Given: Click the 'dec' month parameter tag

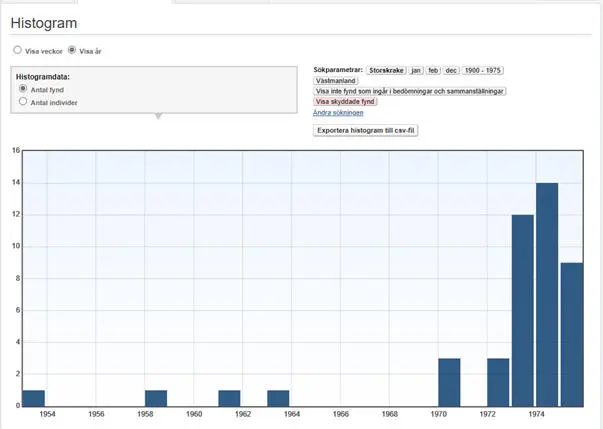Looking at the screenshot, I should click(452, 71).
